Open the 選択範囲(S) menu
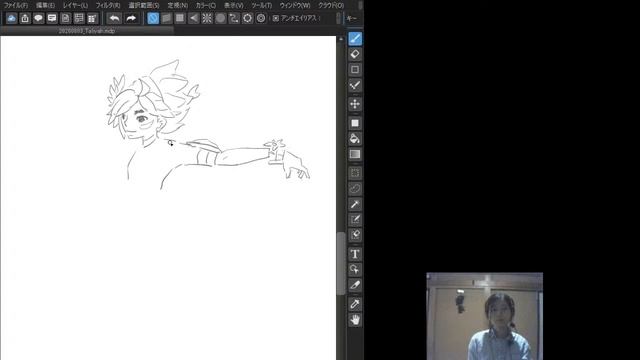The height and width of the screenshot is (360, 640). [x=144, y=5]
